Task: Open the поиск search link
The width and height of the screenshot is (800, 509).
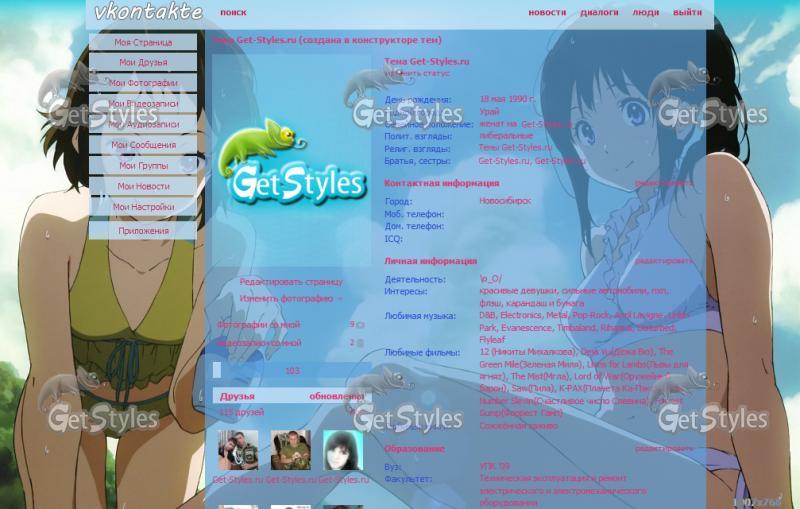Action: [233, 12]
